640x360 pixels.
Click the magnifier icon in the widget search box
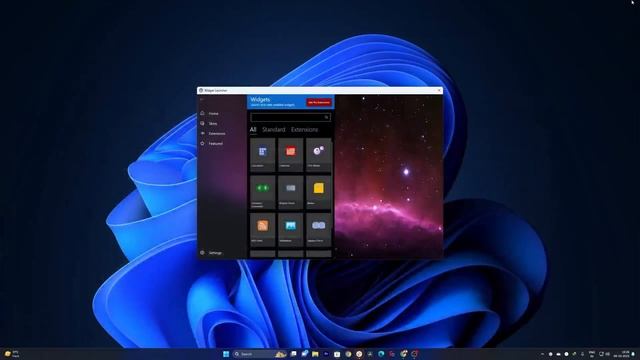coord(327,117)
